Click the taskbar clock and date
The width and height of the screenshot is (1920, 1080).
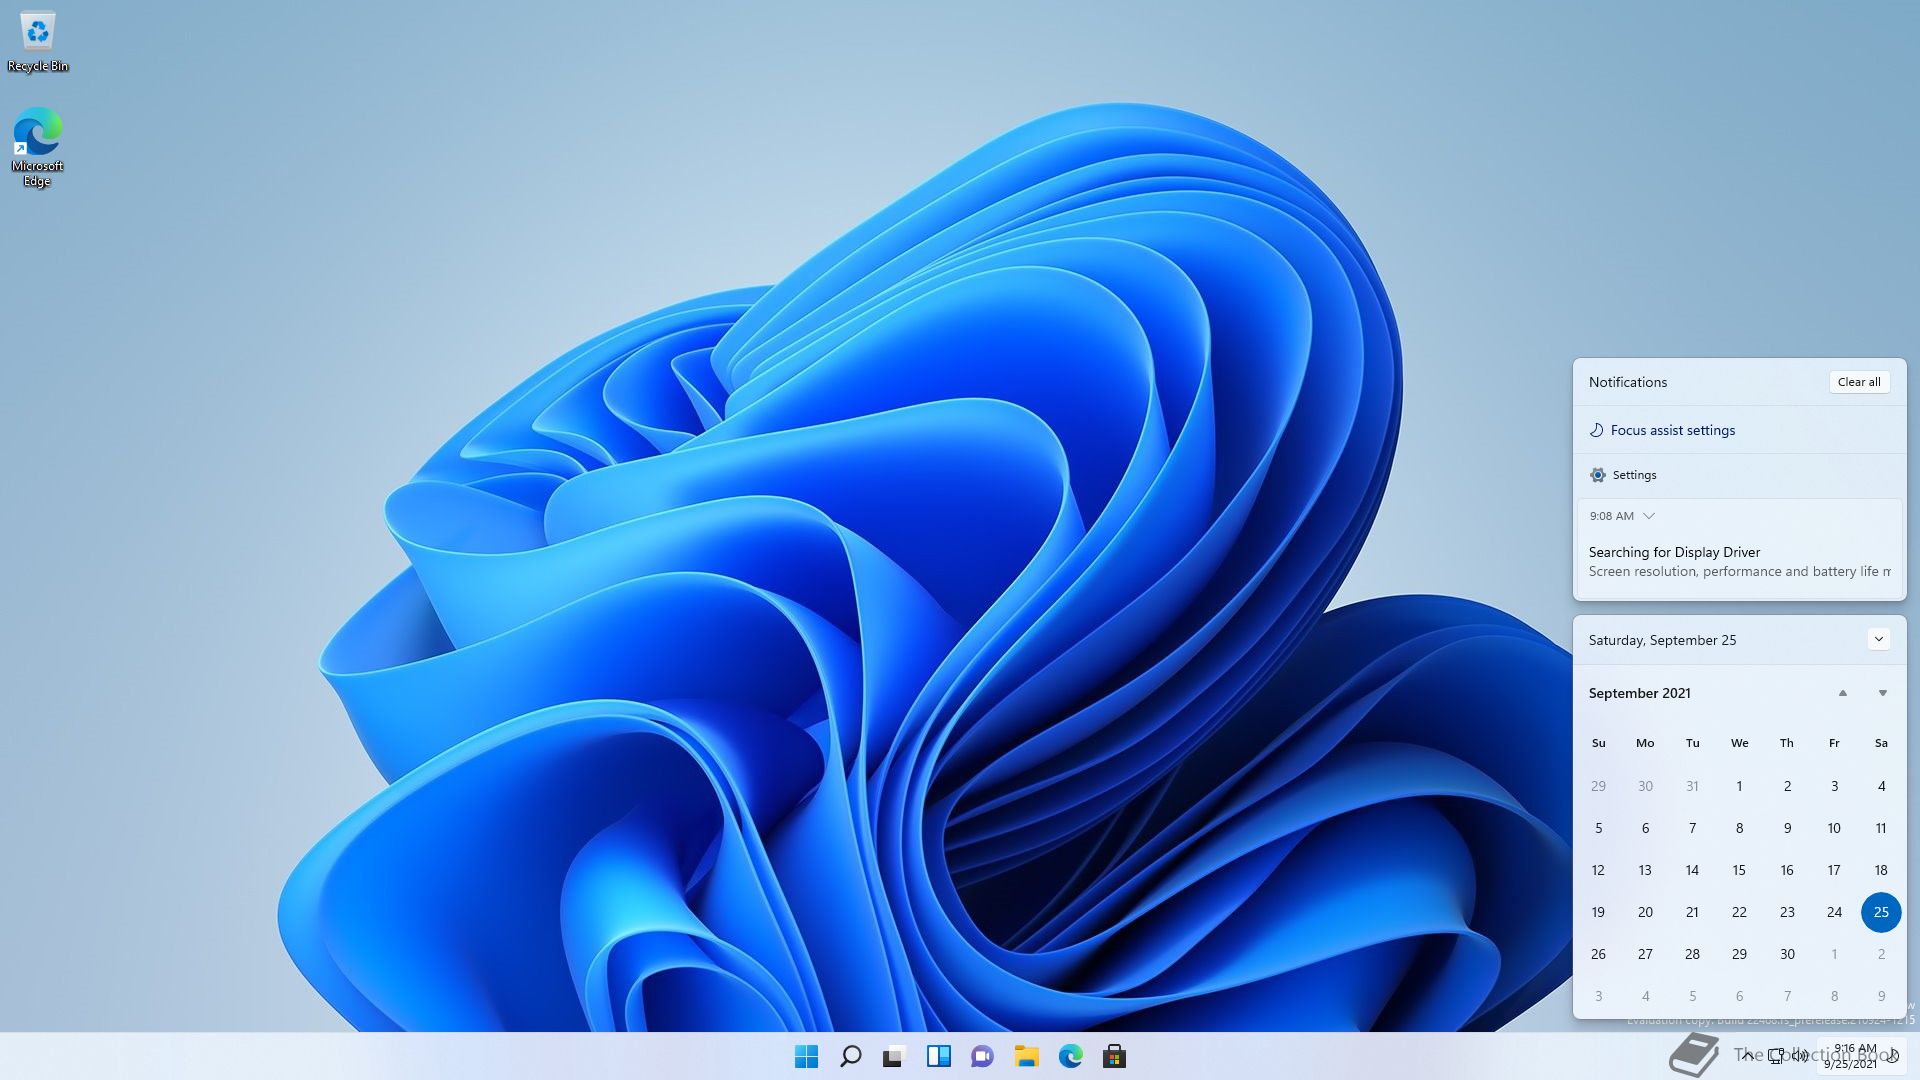click(1853, 1056)
